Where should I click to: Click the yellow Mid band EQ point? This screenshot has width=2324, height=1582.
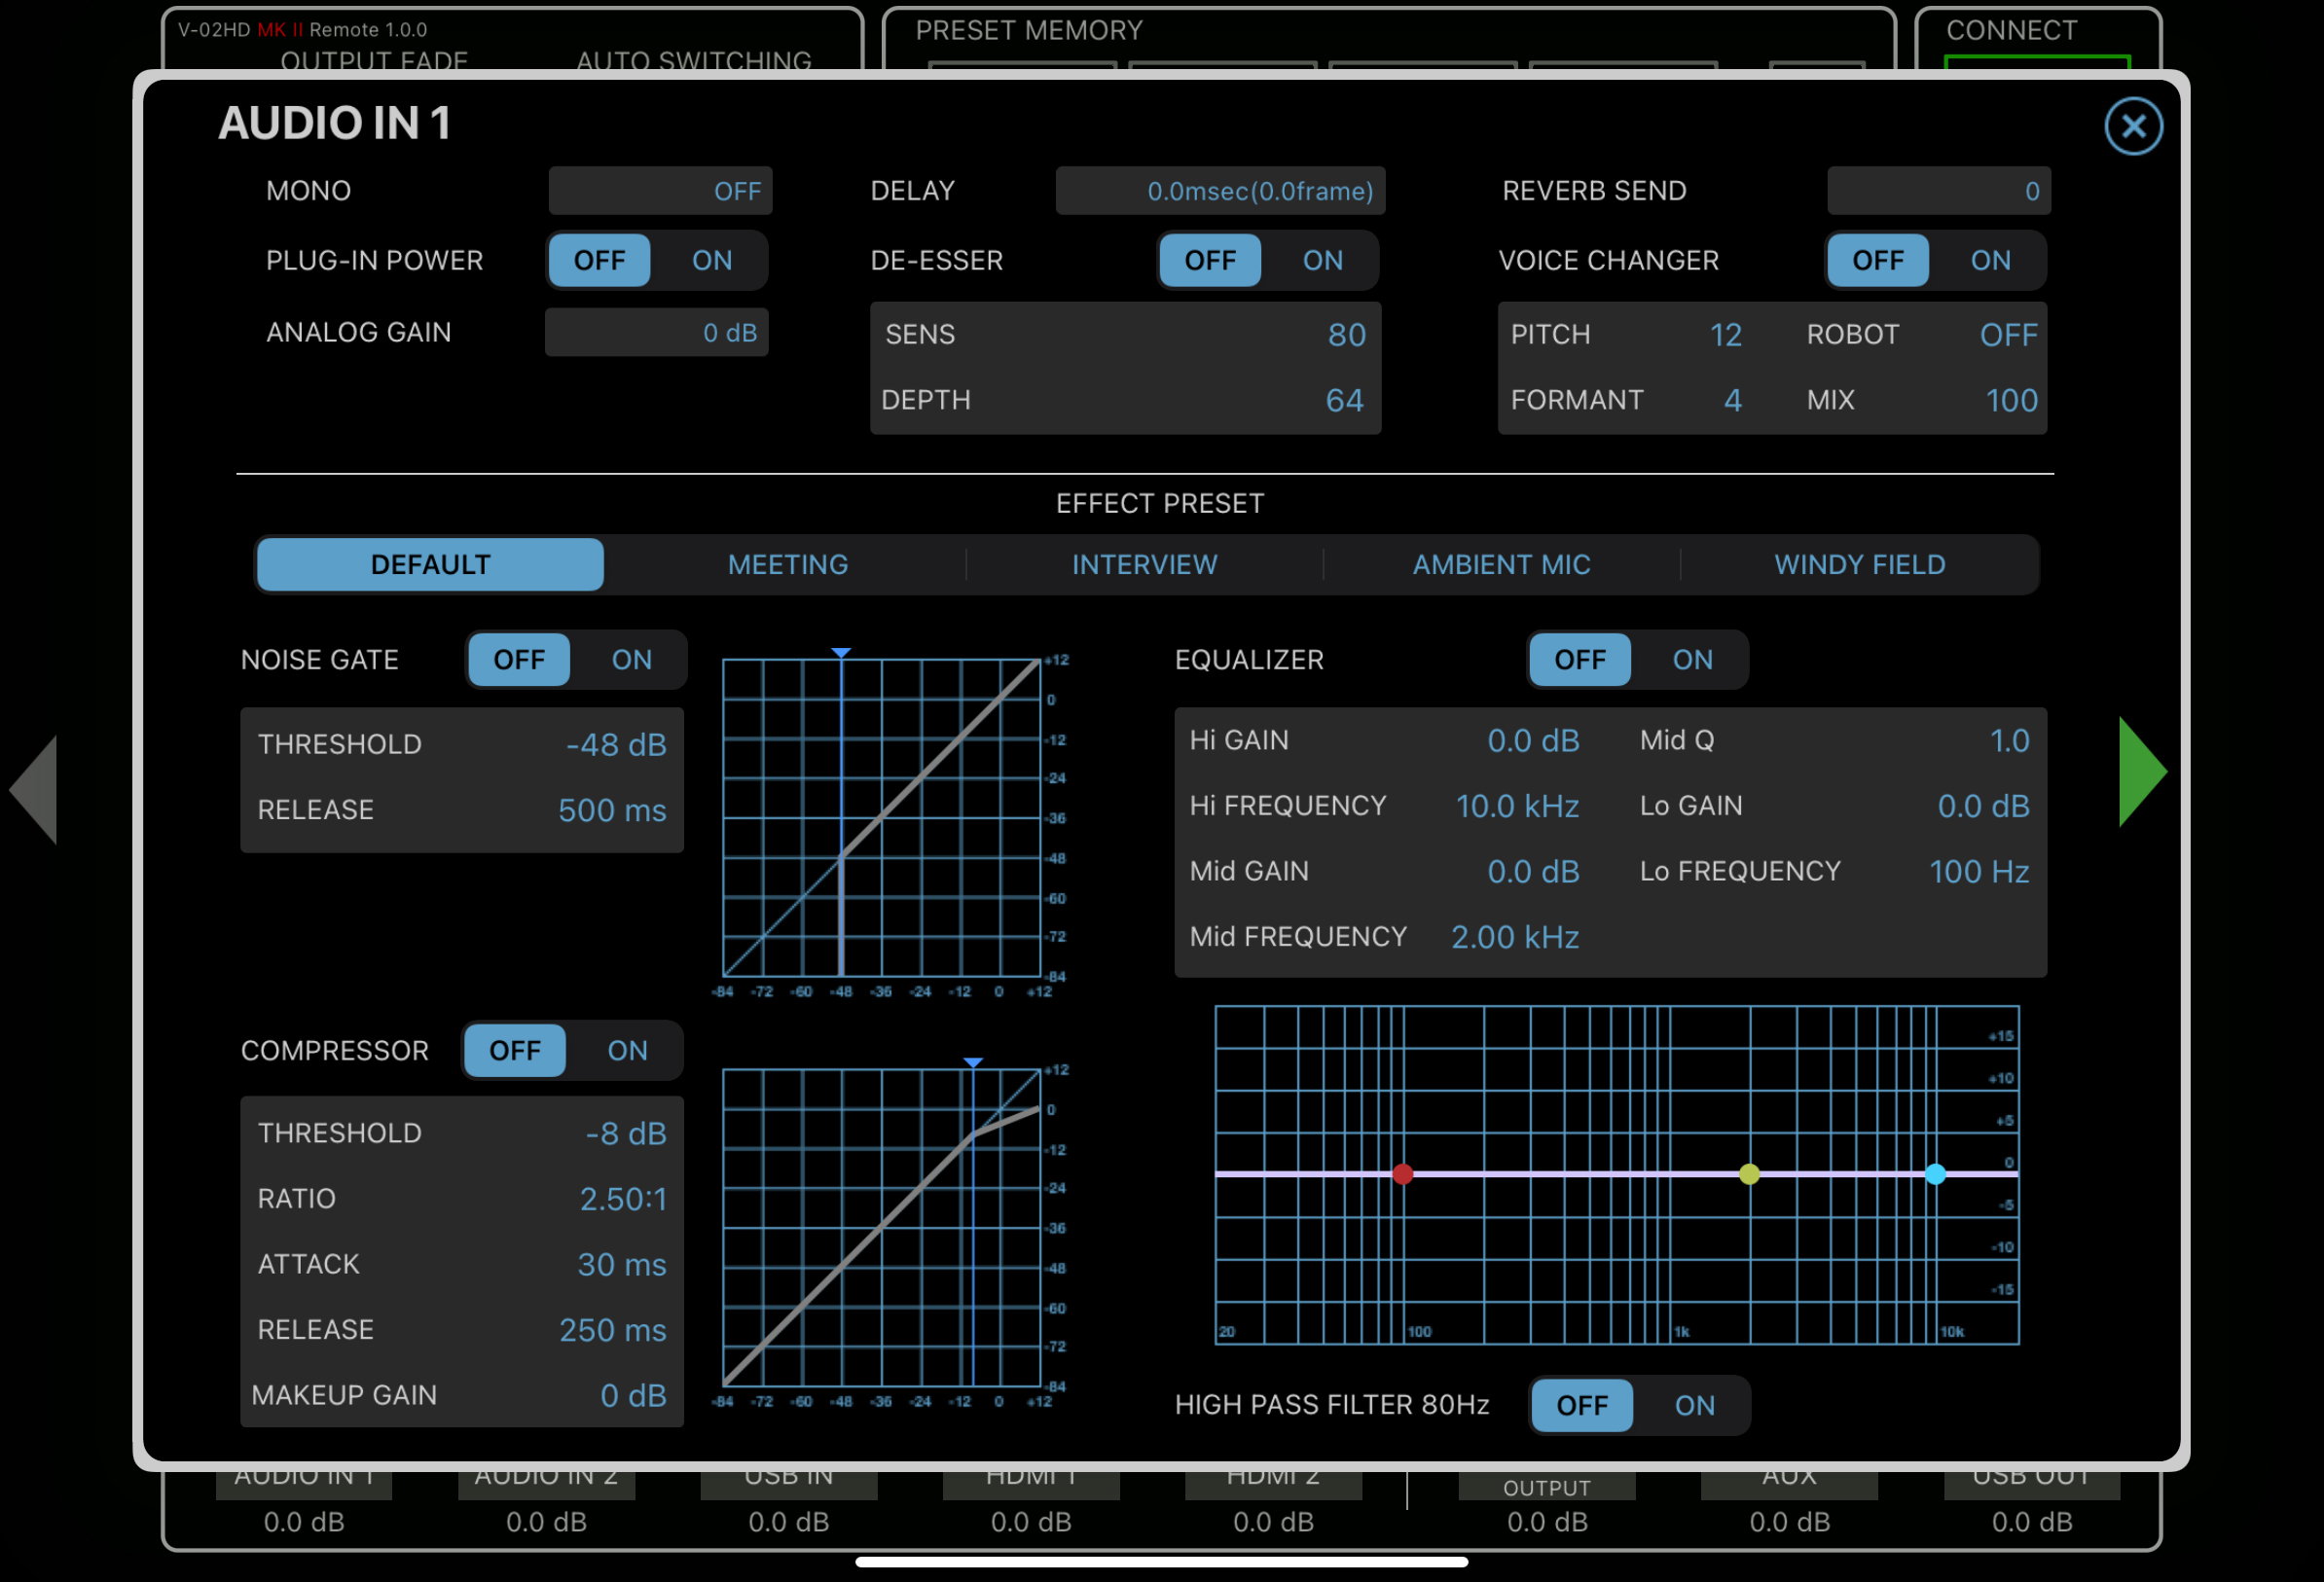(x=1749, y=1174)
